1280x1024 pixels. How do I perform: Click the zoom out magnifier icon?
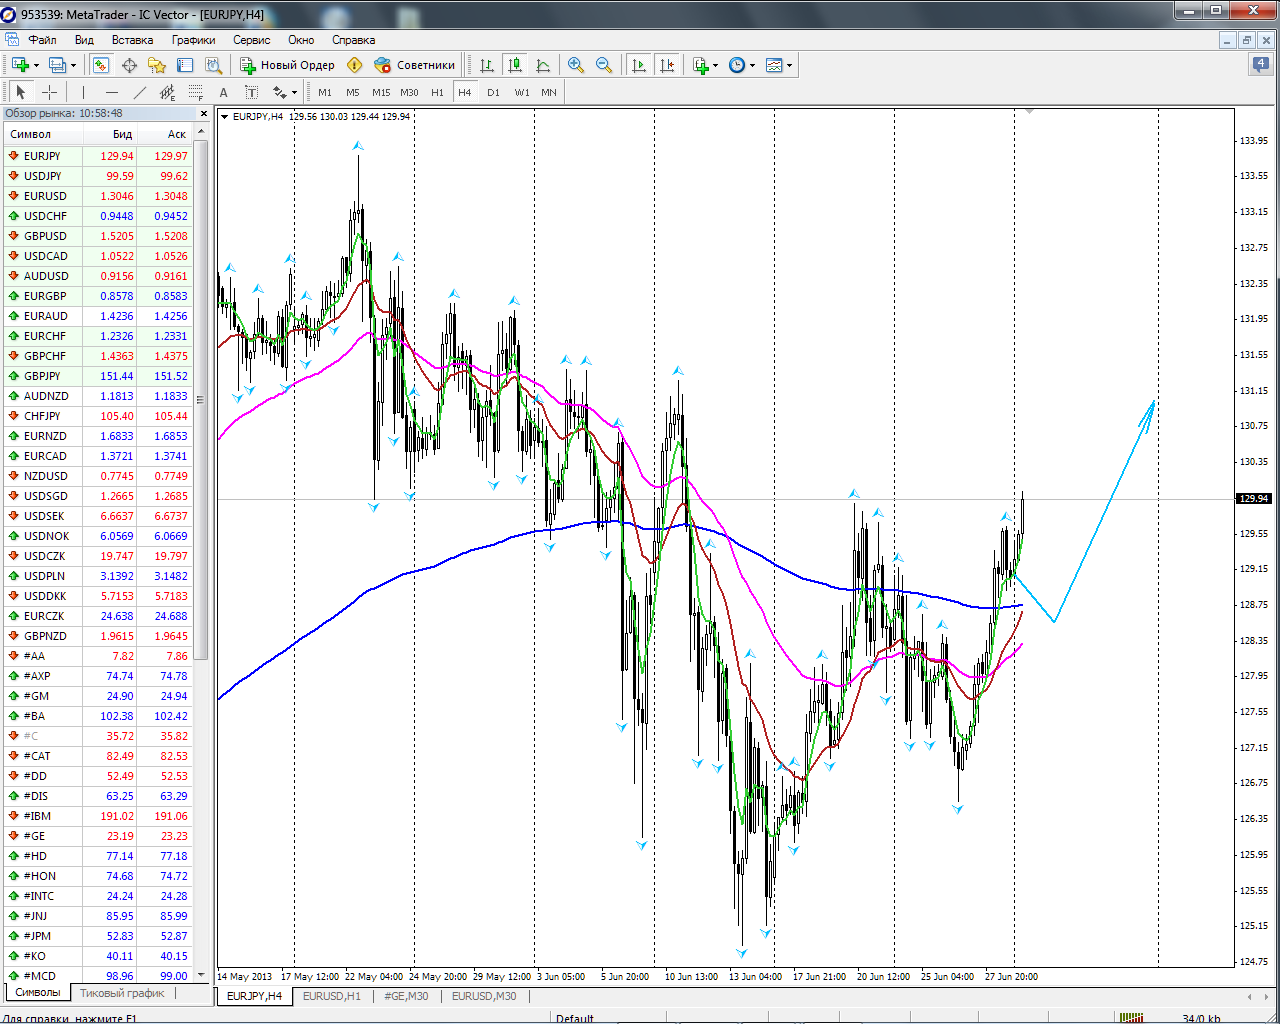[604, 65]
